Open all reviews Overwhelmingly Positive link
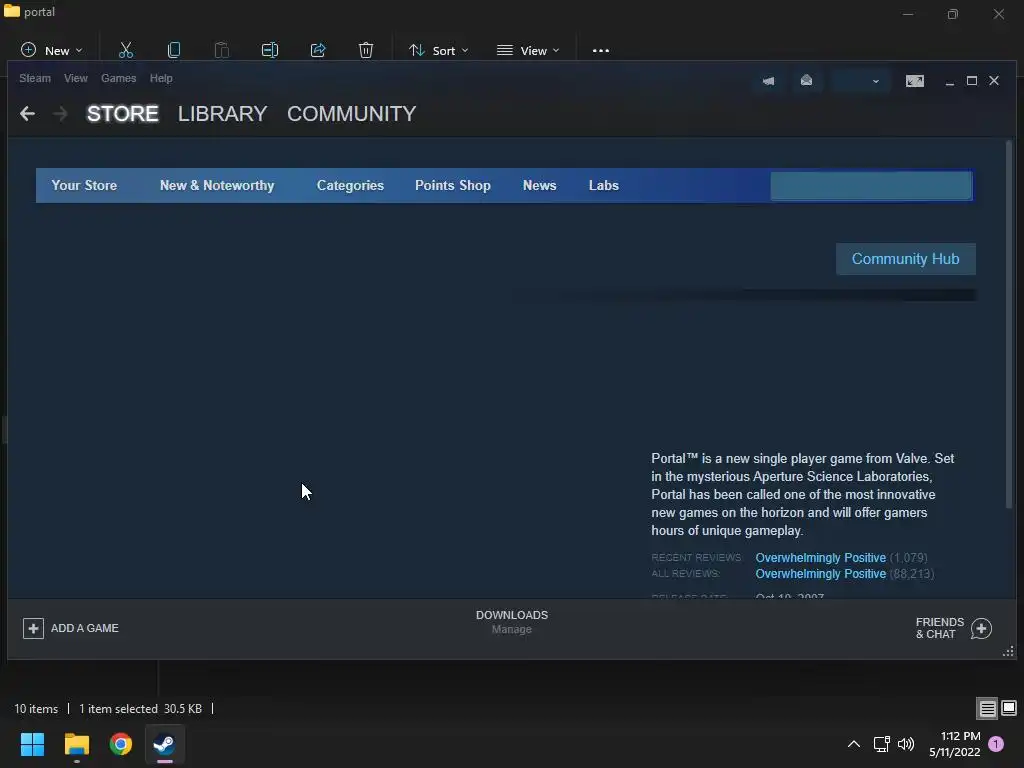 coord(821,574)
